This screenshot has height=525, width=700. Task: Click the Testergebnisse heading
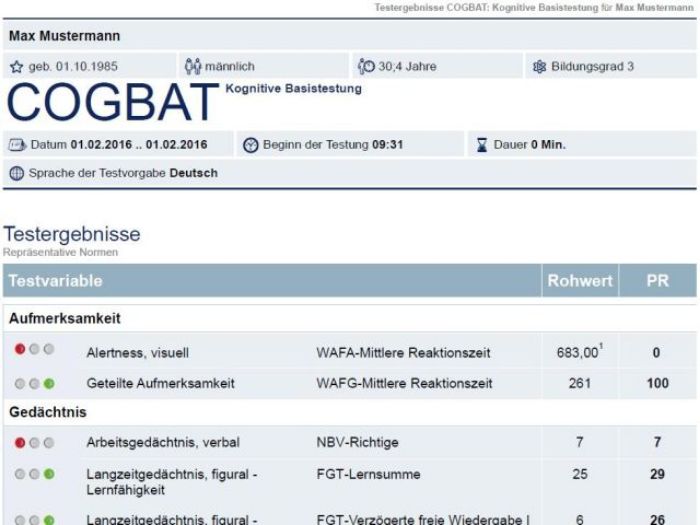pos(72,234)
